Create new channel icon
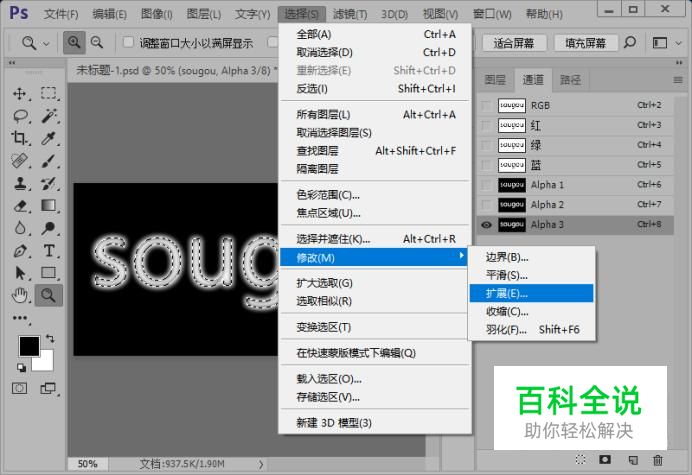 [633, 460]
